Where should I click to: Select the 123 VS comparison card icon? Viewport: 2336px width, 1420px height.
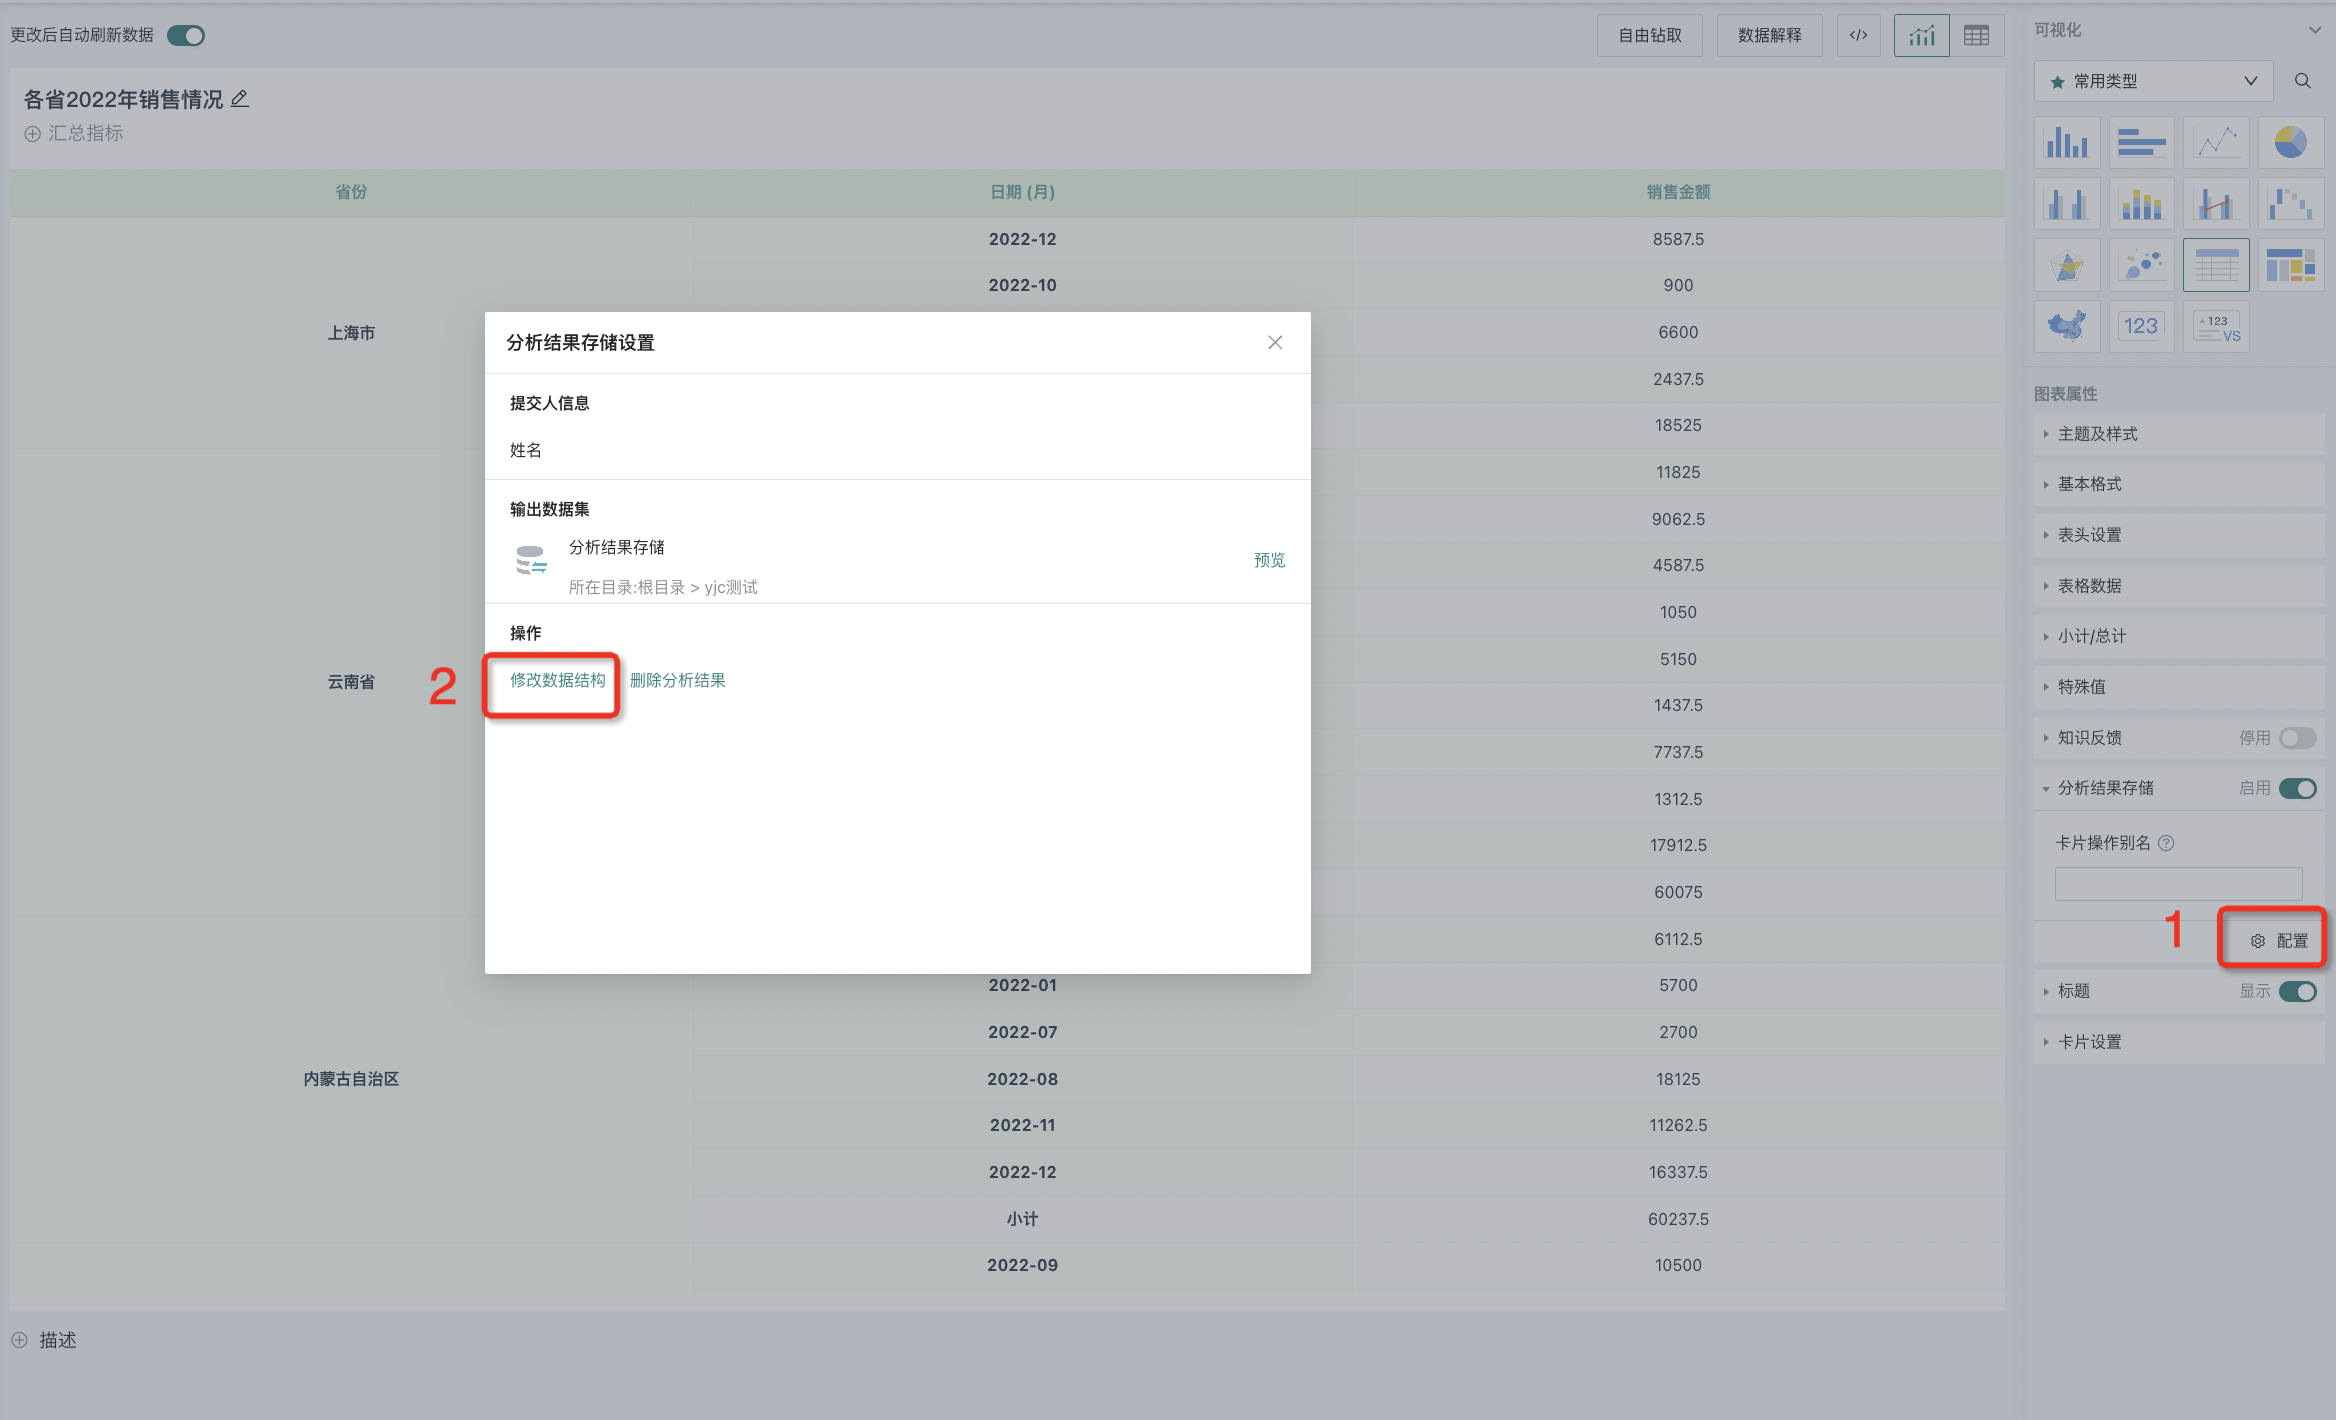2216,326
